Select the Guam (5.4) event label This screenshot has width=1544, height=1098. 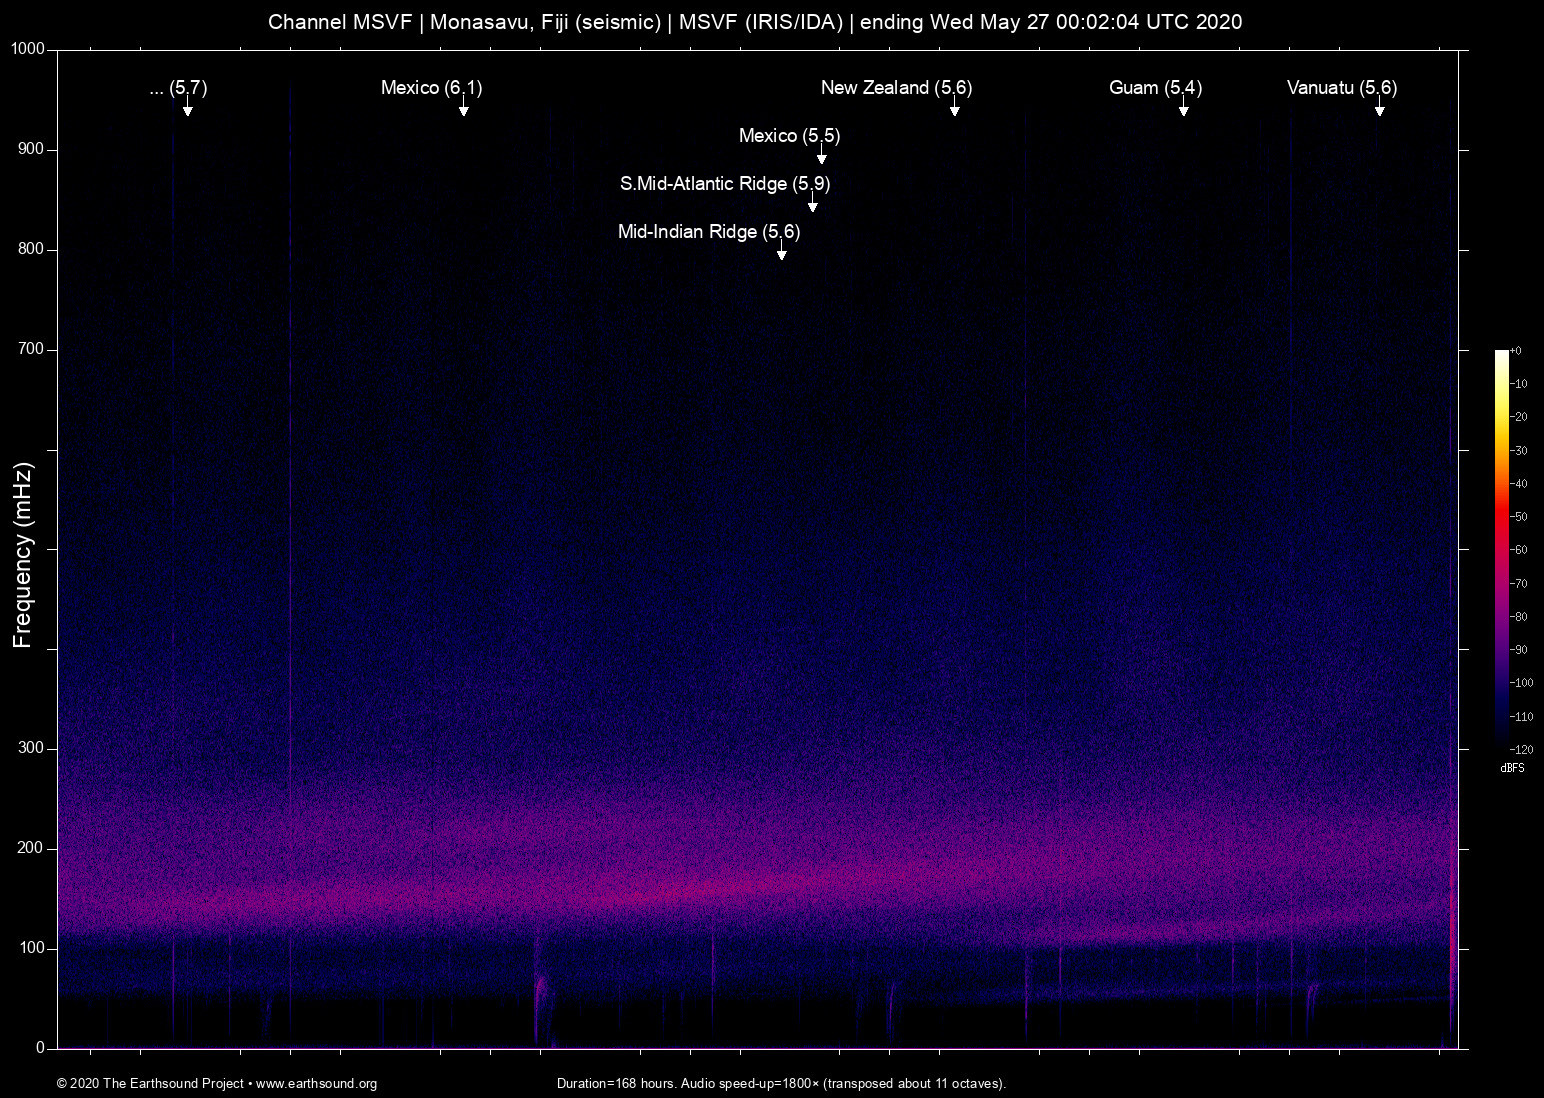coord(1155,88)
